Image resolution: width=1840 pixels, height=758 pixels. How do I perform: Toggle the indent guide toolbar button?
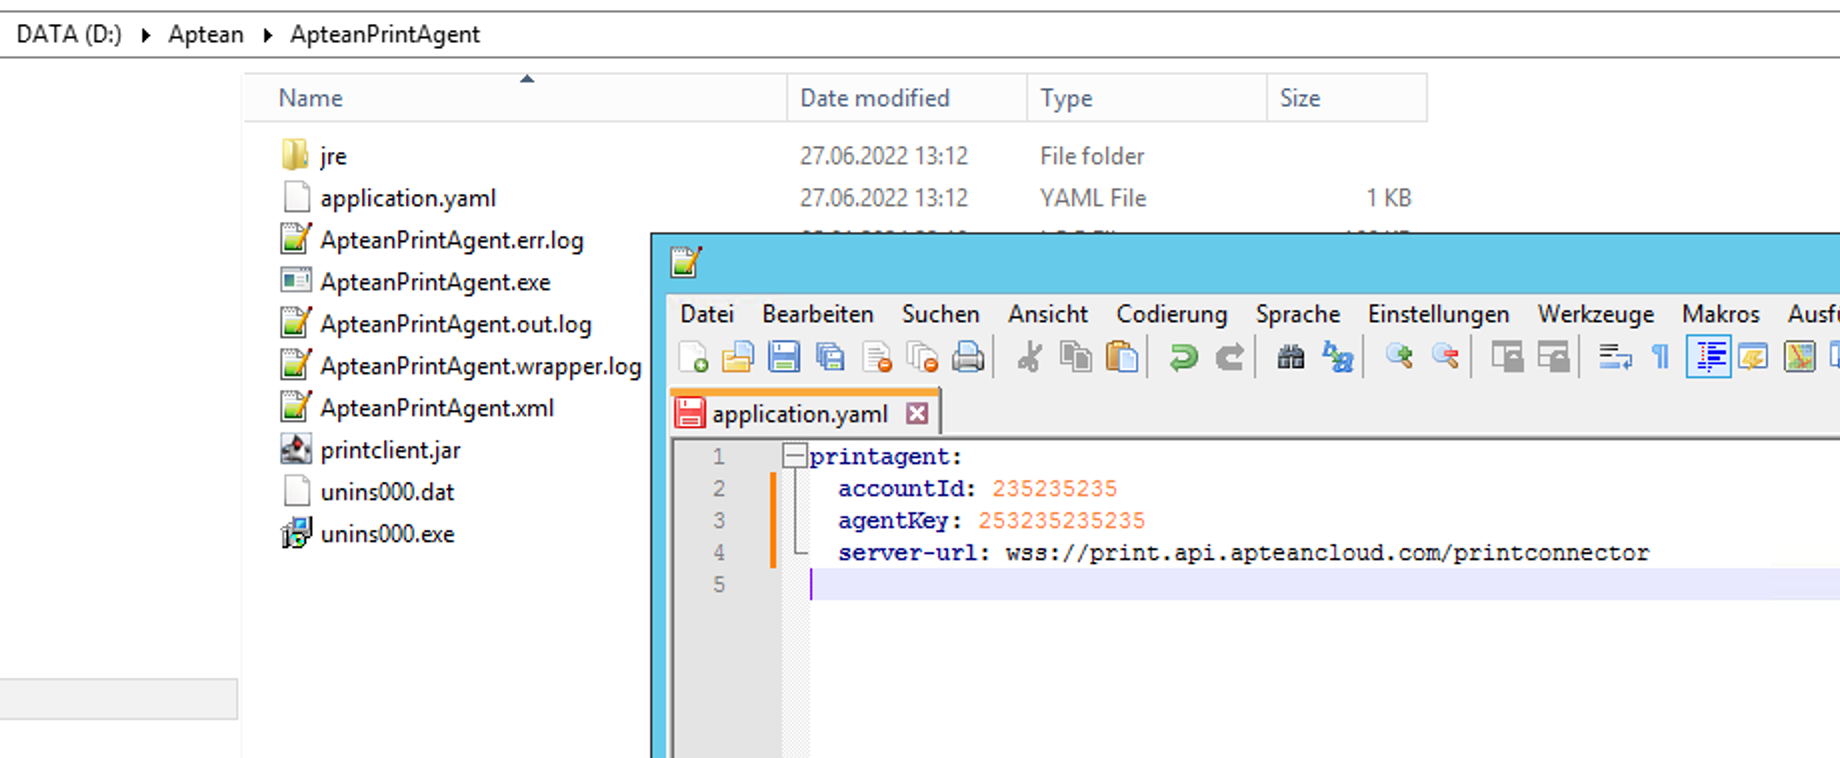tap(1708, 357)
